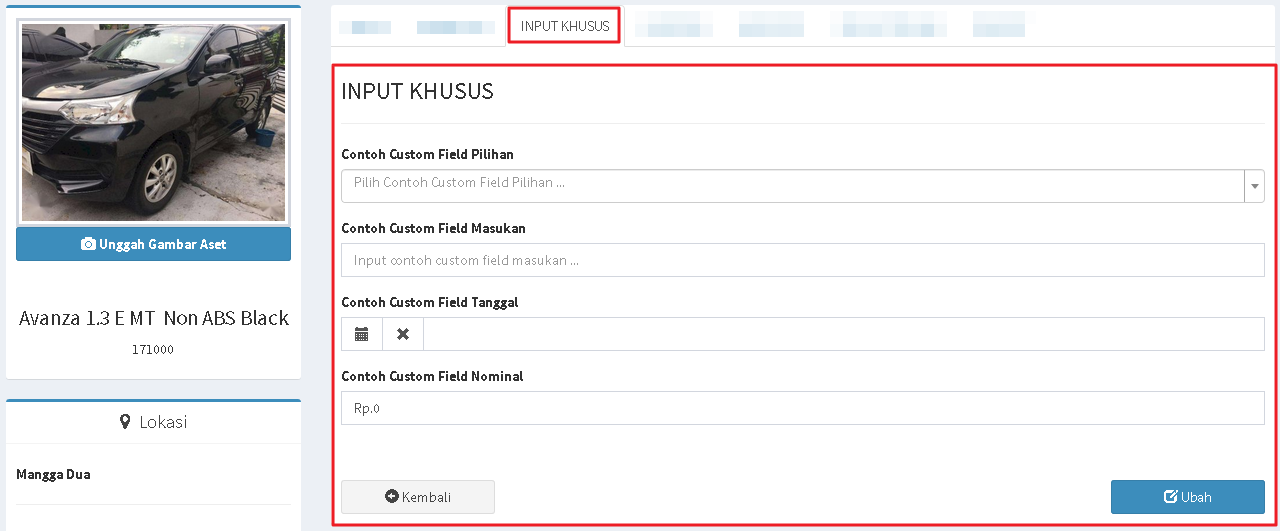Click the Unggah Gambar Aset text
The height and width of the screenshot is (531, 1280).
pyautogui.click(x=163, y=244)
